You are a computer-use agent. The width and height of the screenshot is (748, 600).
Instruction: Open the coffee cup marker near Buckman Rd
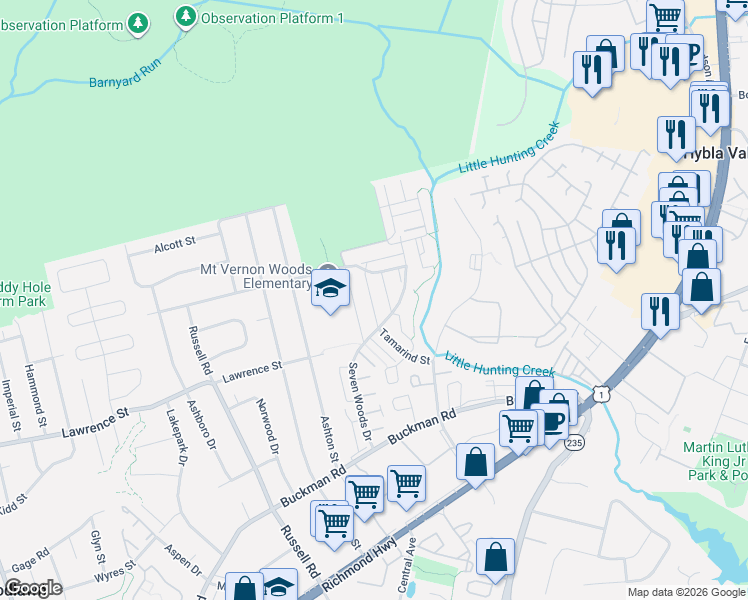[551, 424]
